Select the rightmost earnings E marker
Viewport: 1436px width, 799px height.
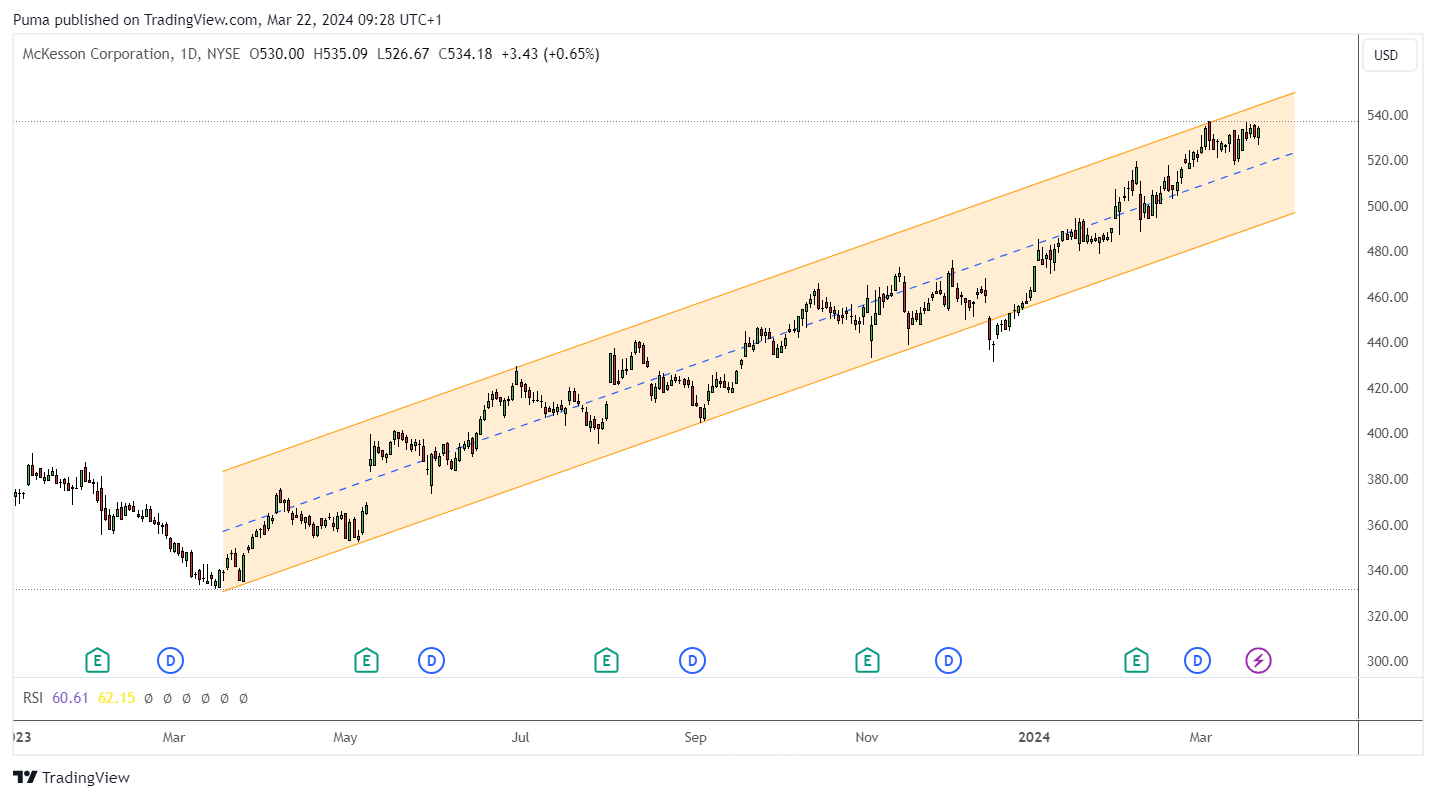click(1135, 660)
